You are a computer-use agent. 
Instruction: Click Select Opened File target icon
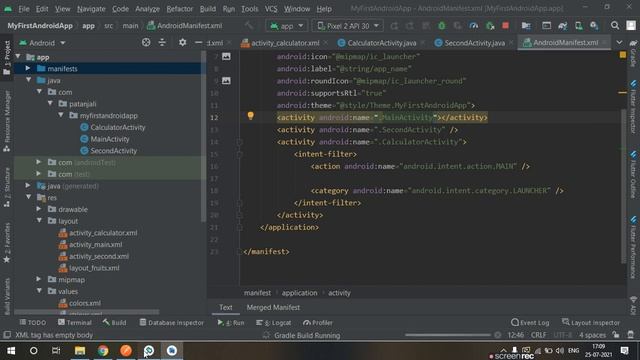coord(146,42)
